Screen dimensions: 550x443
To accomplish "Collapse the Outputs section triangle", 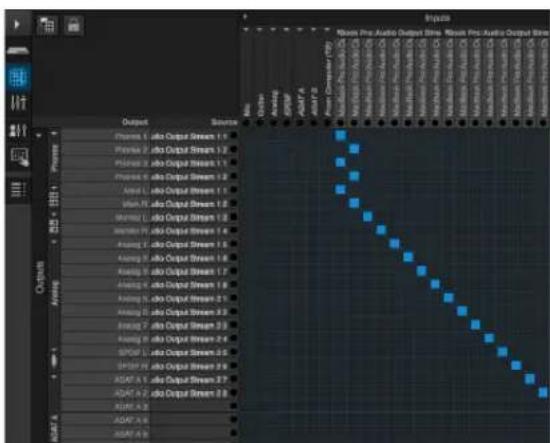I will click(x=39, y=135).
